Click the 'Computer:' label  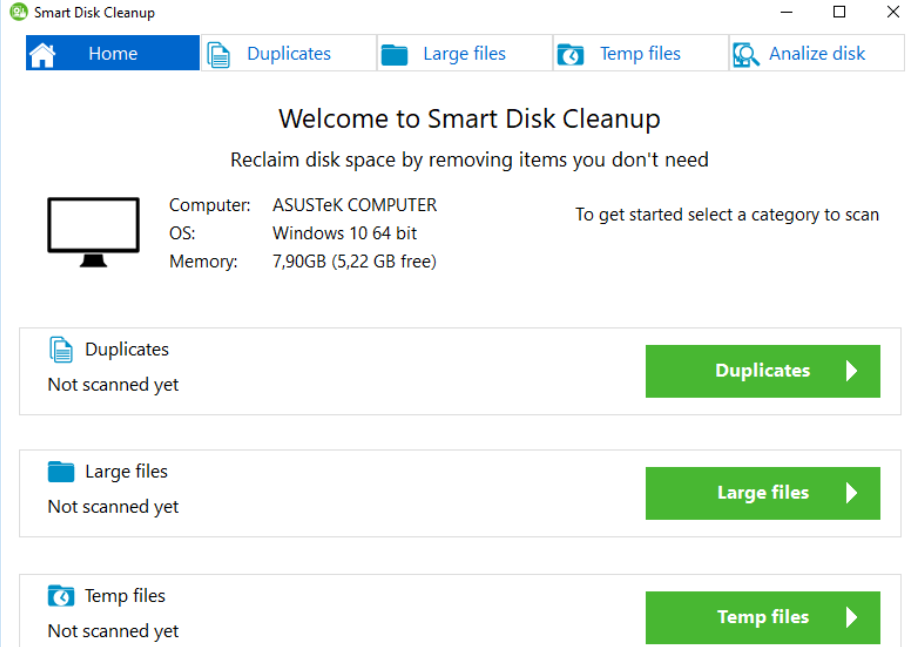[210, 205]
